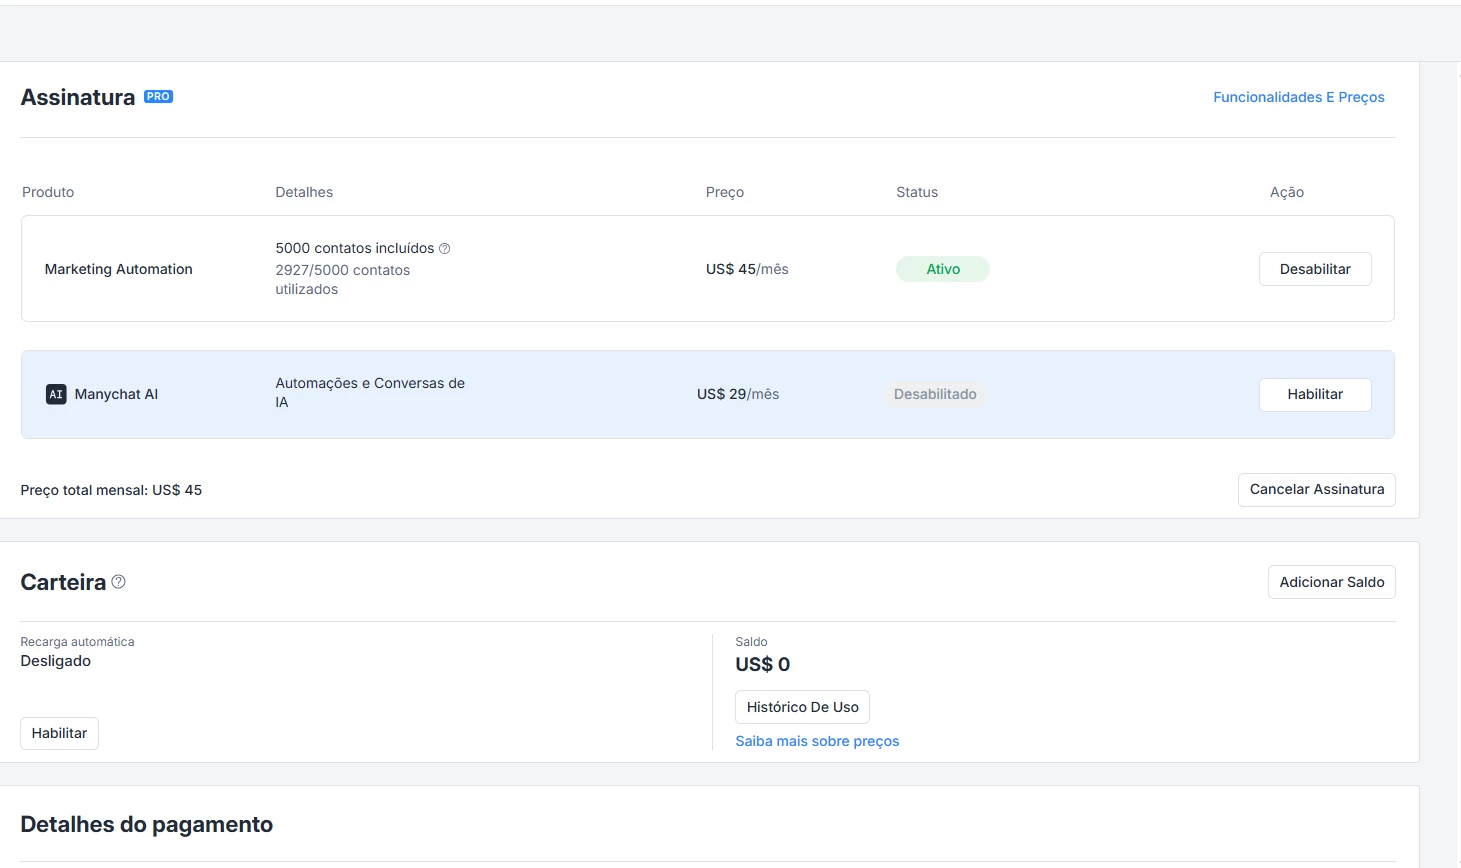Click the "Detalhes do pagamento" section heading
This screenshot has height=868, width=1461.
(x=147, y=824)
